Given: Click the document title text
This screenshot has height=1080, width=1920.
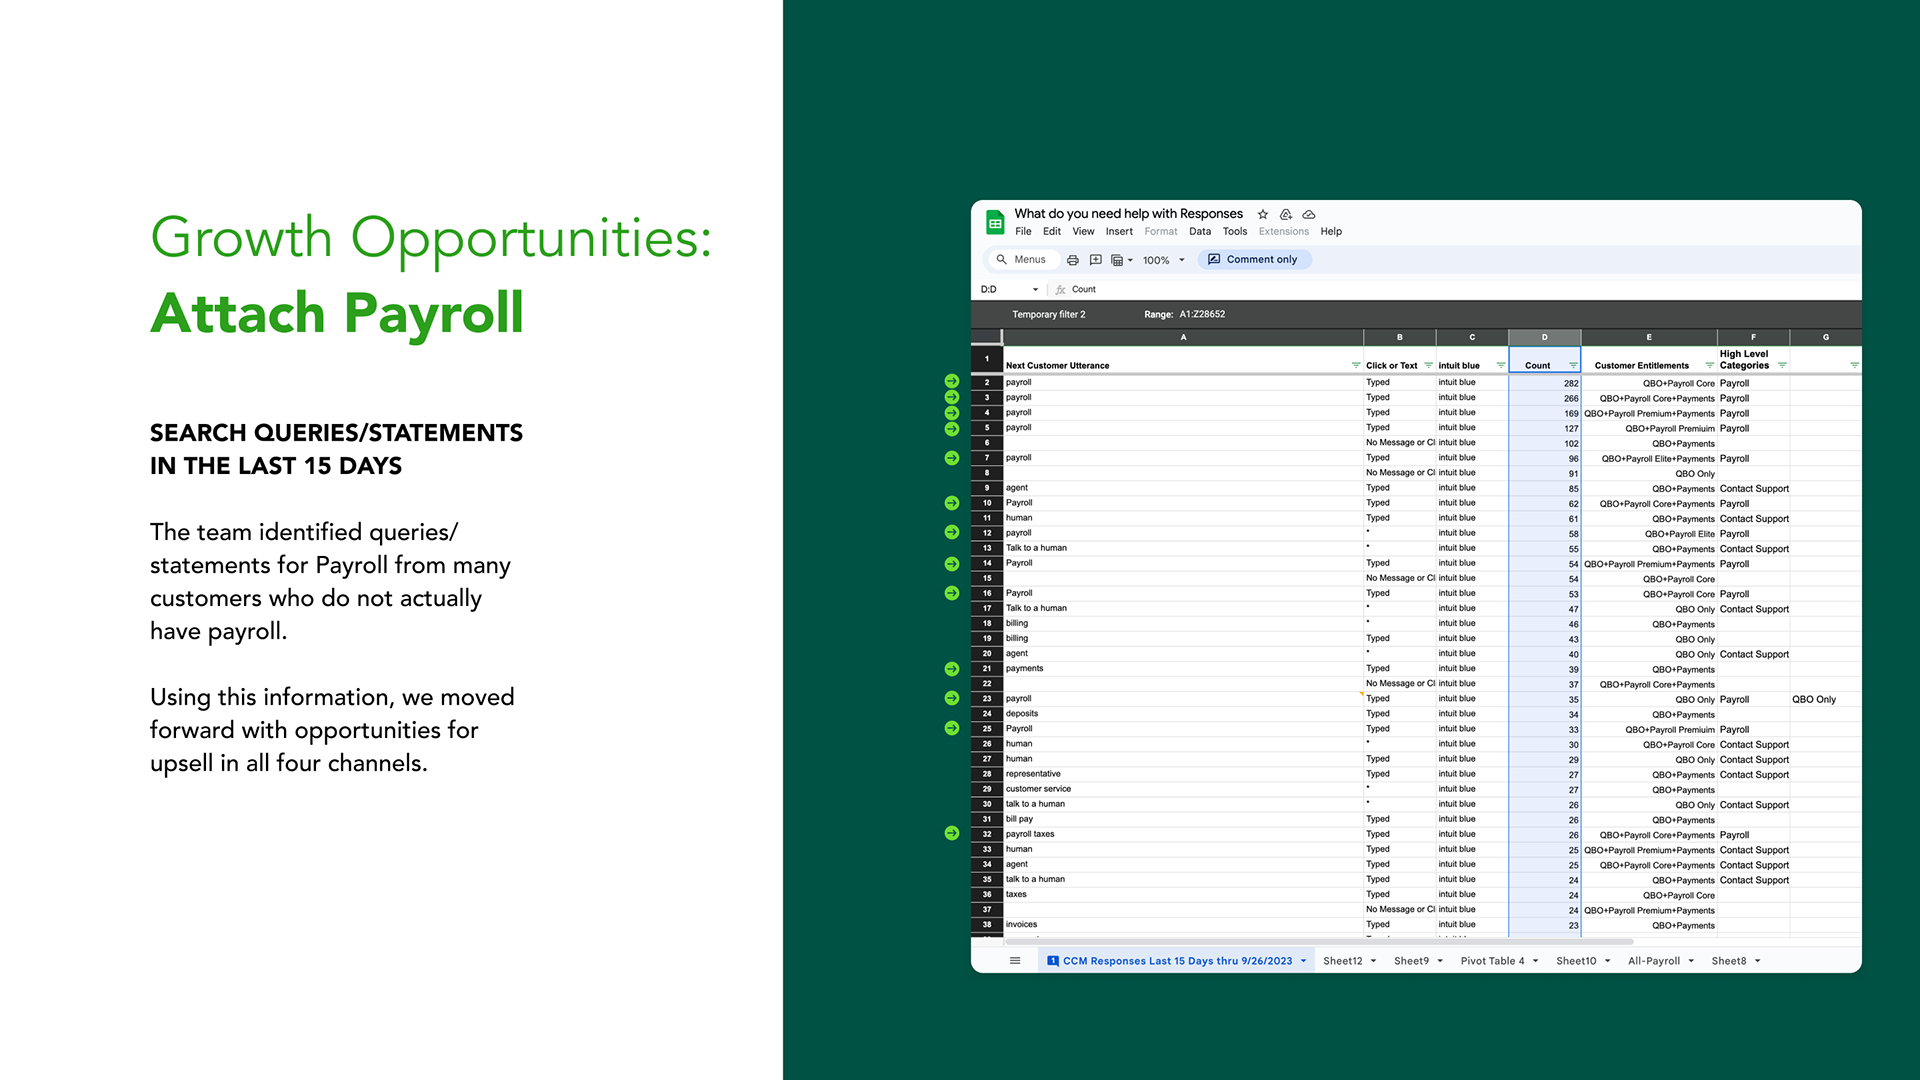Looking at the screenshot, I should (x=1128, y=214).
